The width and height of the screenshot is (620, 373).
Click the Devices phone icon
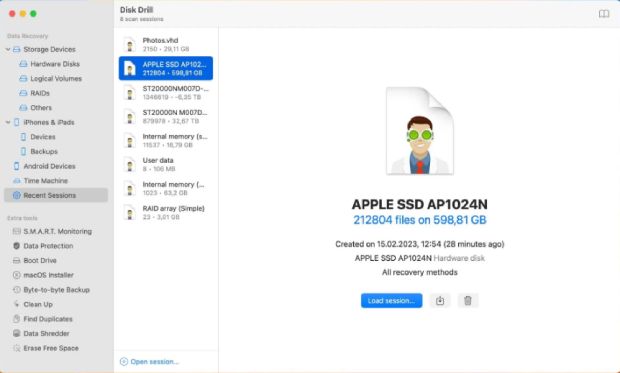coord(23,137)
